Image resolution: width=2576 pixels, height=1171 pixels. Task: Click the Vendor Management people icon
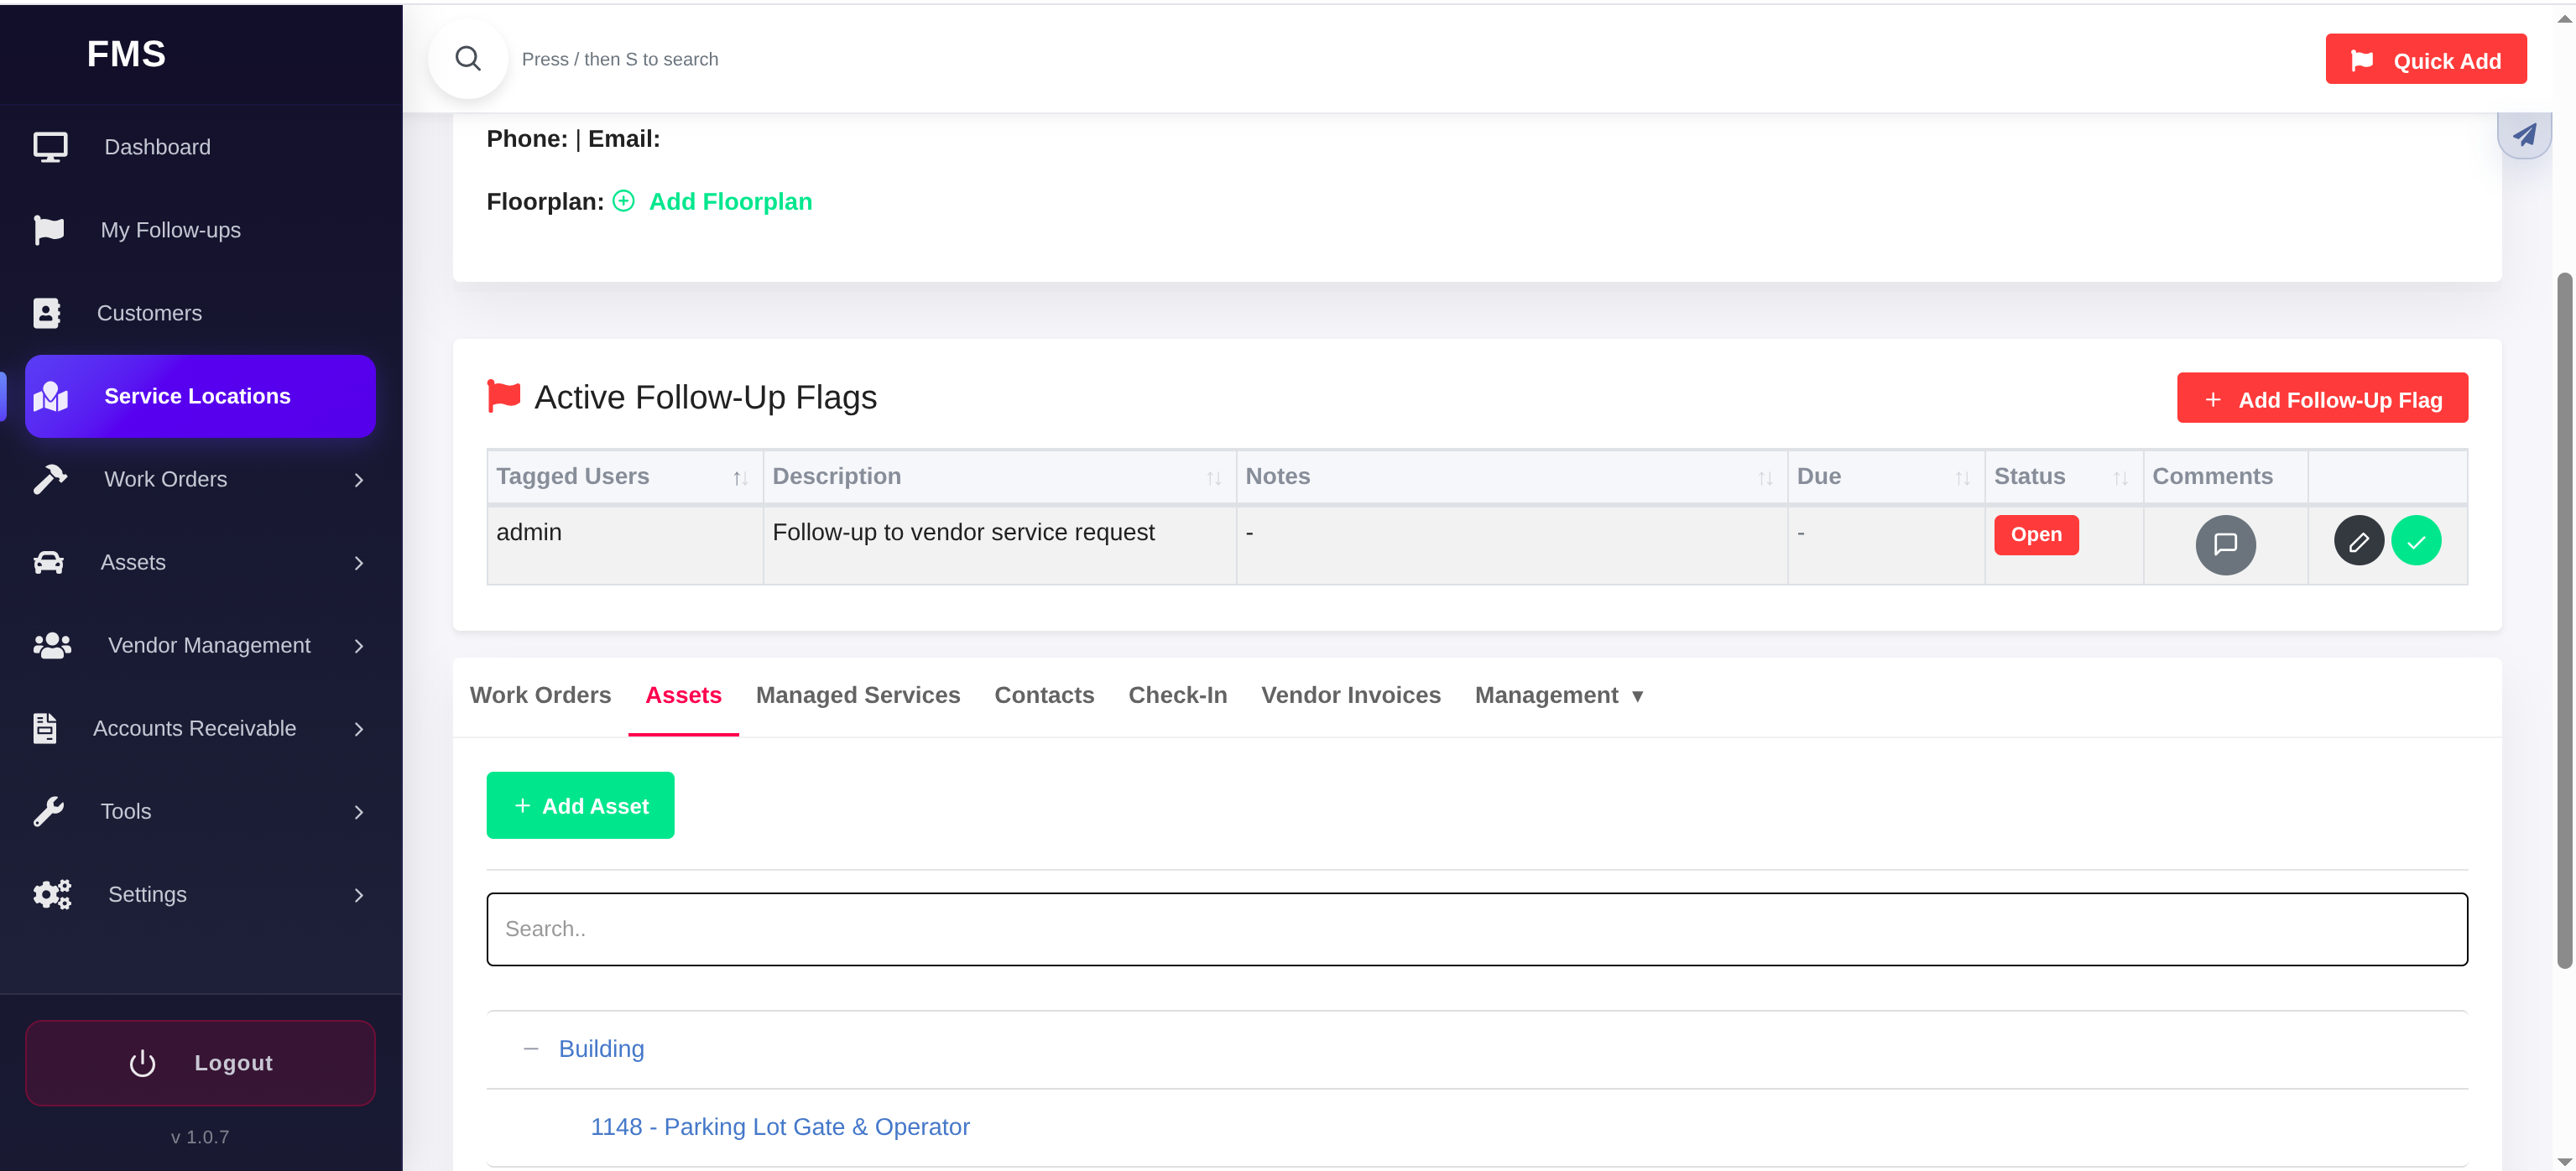pyautogui.click(x=52, y=645)
